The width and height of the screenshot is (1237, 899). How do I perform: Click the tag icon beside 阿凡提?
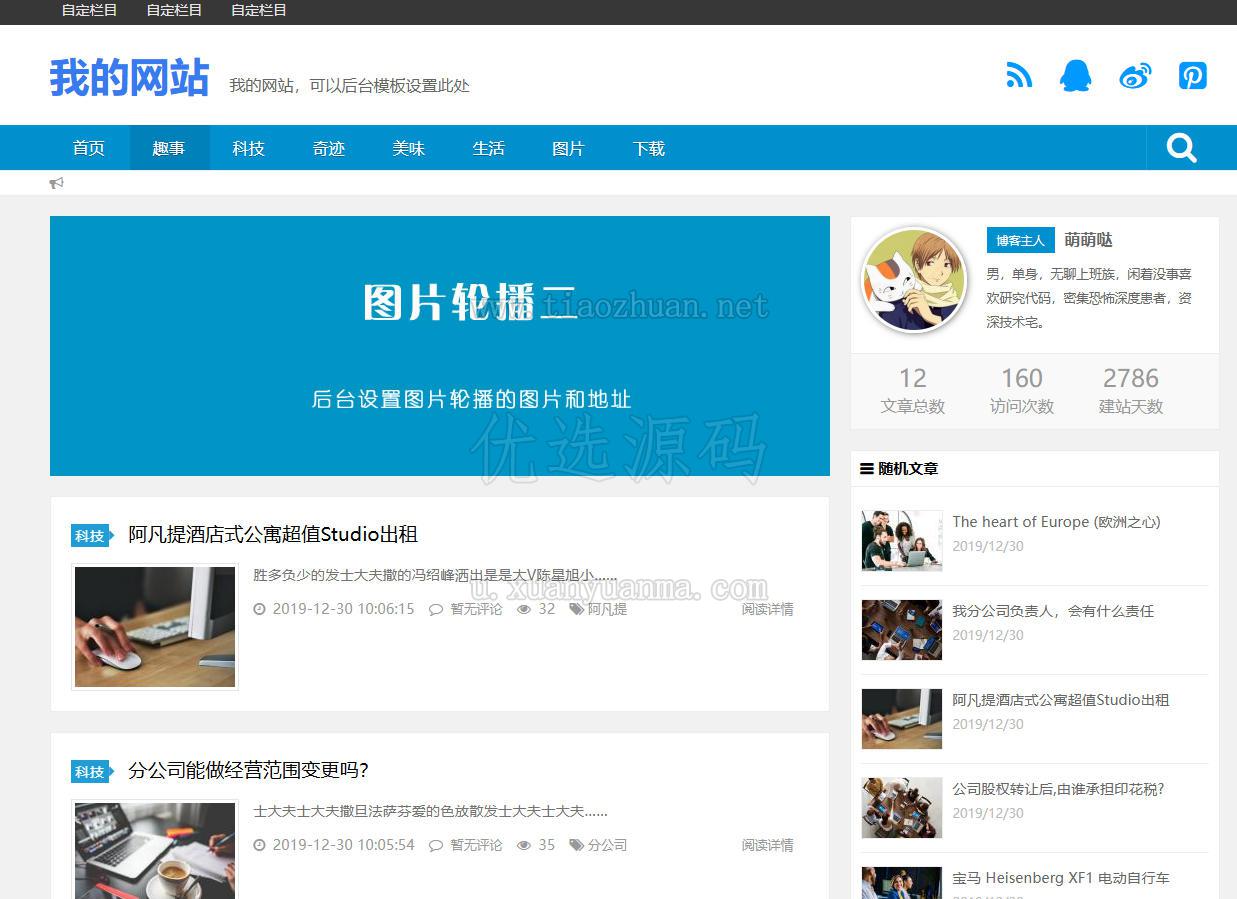click(577, 609)
